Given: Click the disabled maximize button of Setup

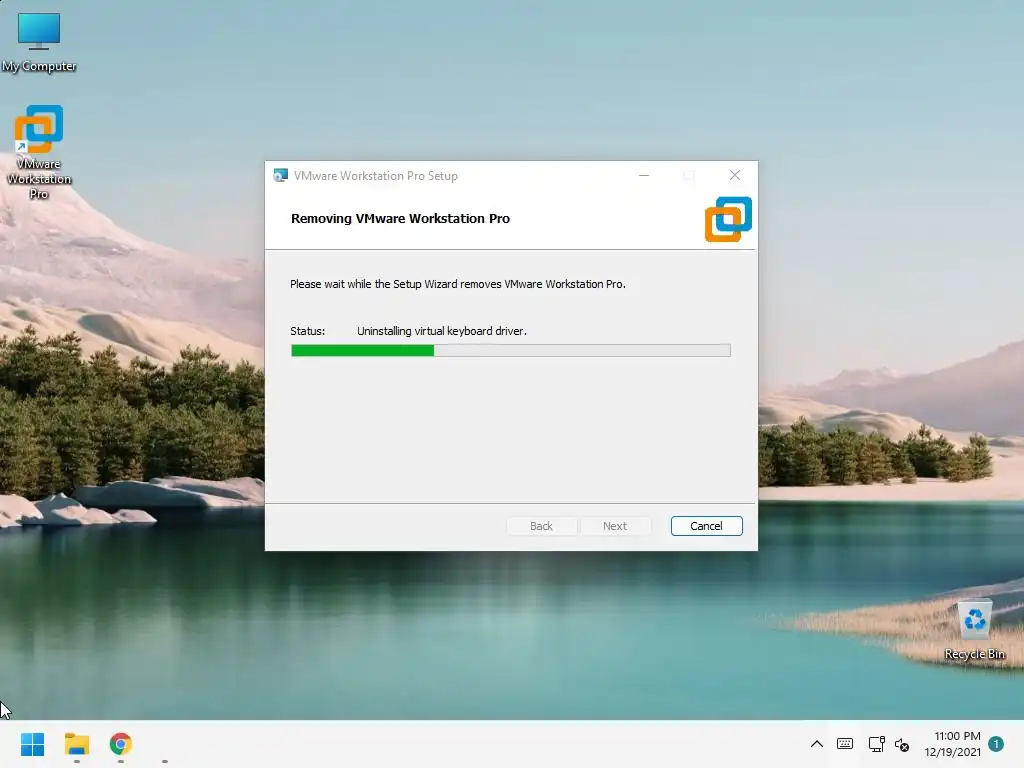Looking at the screenshot, I should [x=688, y=175].
